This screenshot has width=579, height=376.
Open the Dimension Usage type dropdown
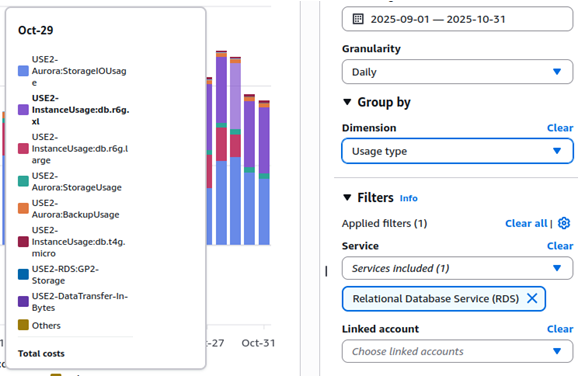click(x=457, y=151)
